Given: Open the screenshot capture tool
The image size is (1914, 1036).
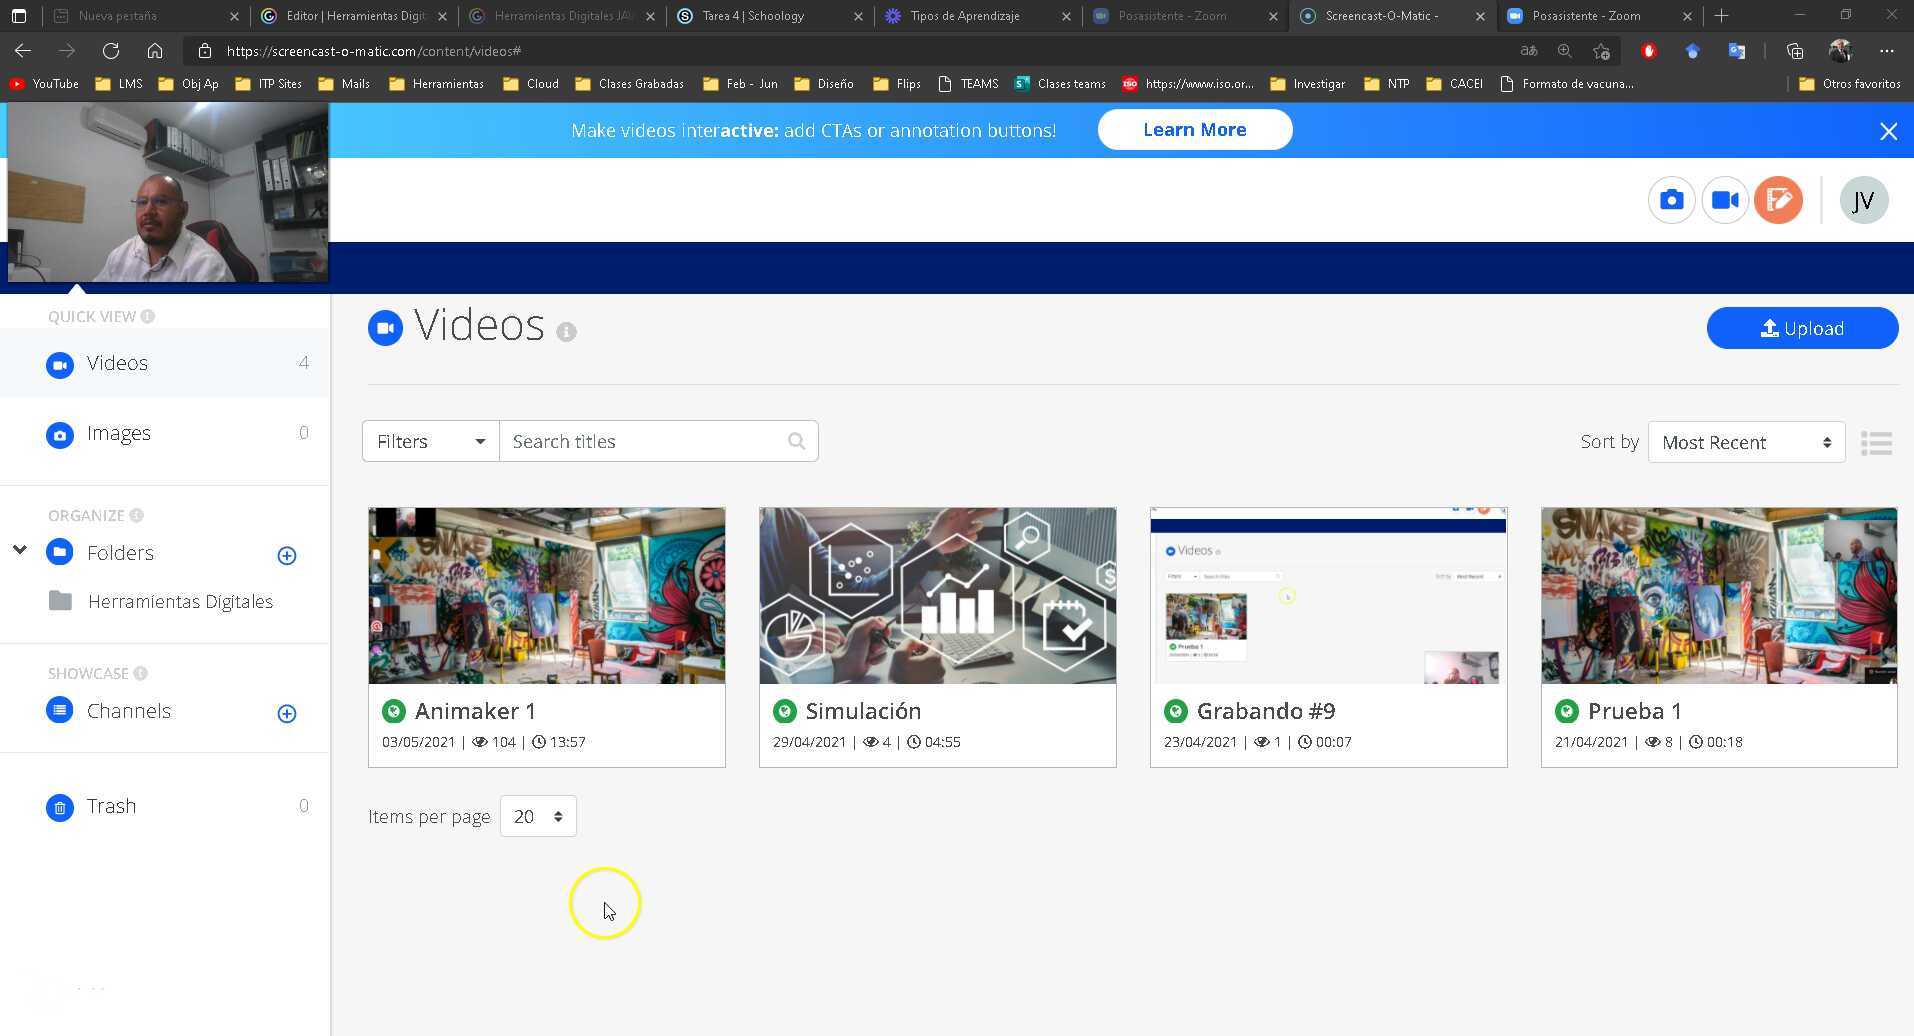Looking at the screenshot, I should (x=1671, y=199).
